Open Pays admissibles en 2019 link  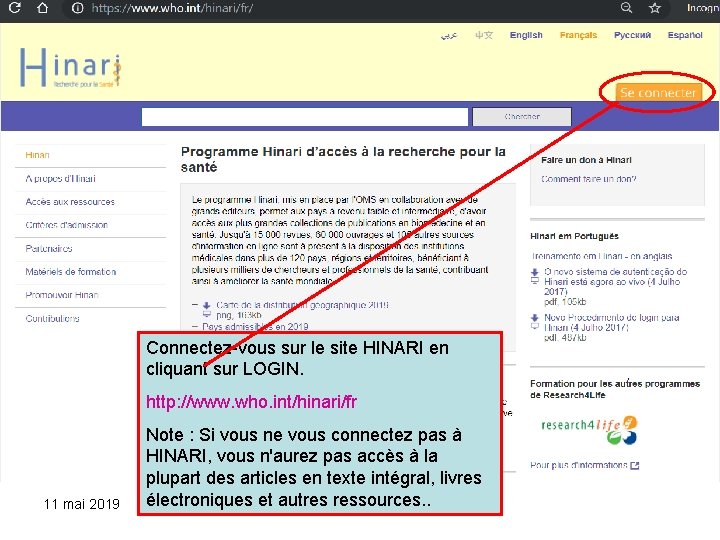(x=255, y=327)
